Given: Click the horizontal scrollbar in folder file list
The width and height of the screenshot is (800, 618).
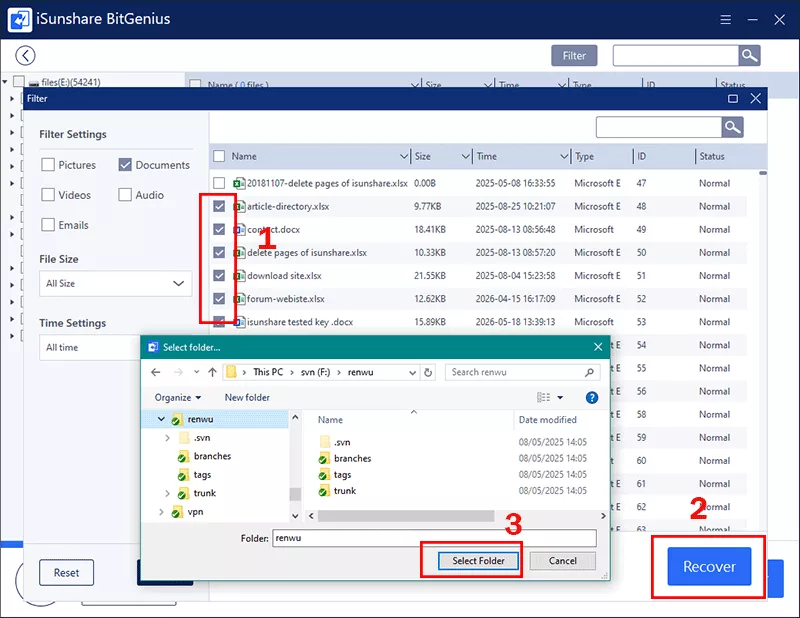Looking at the screenshot, I should click(406, 516).
